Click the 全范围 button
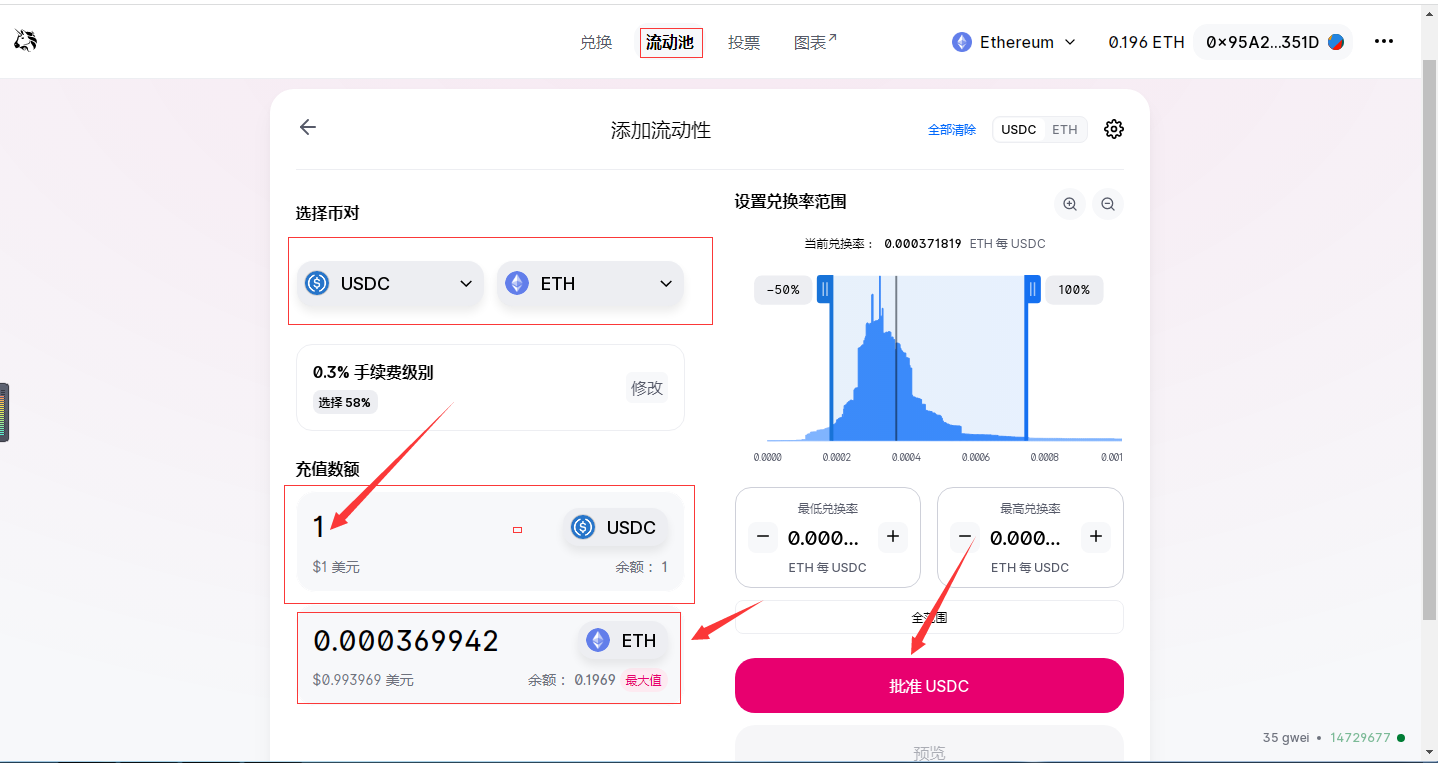The width and height of the screenshot is (1438, 763). click(x=929, y=617)
